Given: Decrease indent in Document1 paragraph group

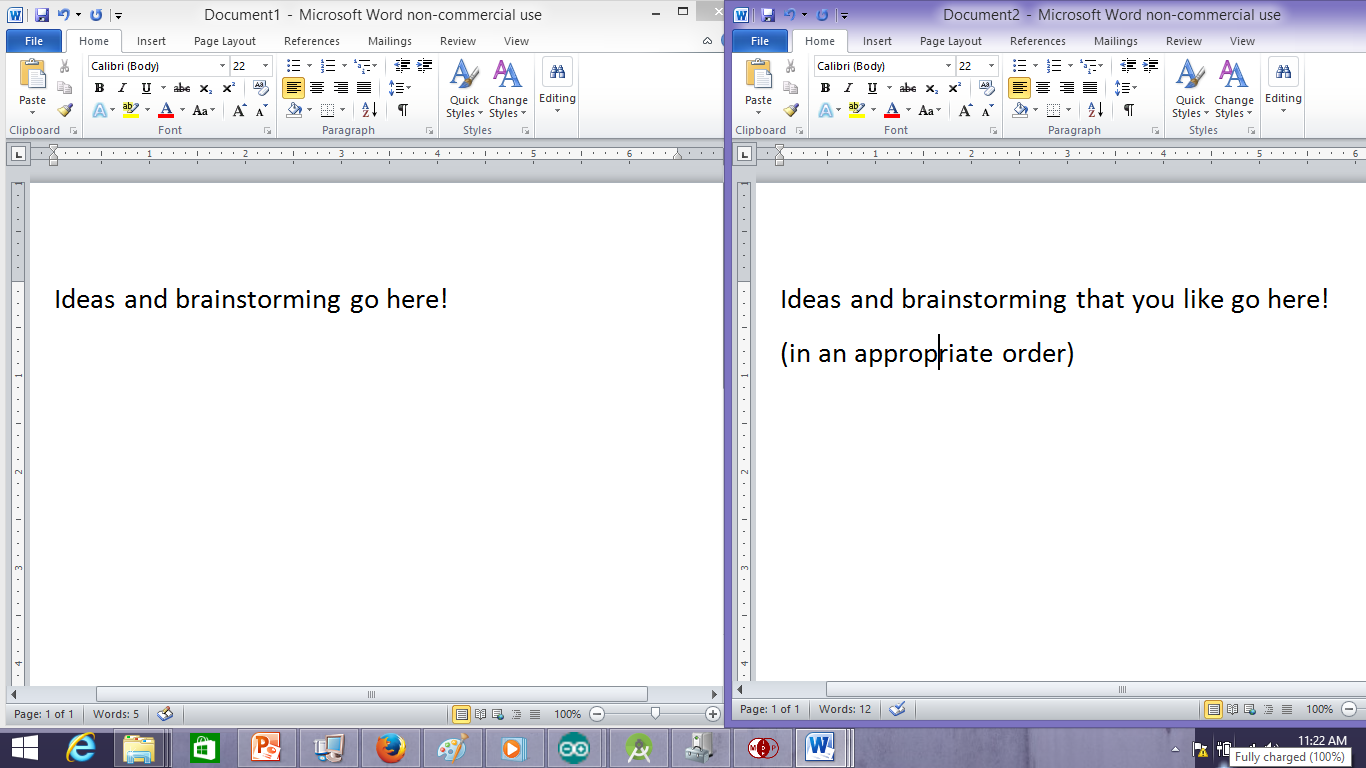Looking at the screenshot, I should click(x=402, y=66).
